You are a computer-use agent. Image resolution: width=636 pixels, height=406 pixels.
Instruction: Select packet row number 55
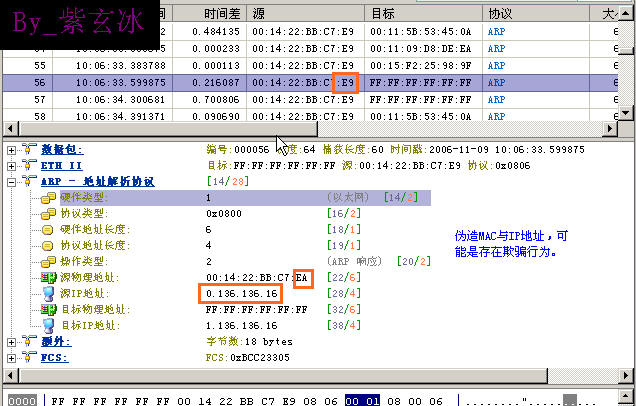[x=310, y=66]
